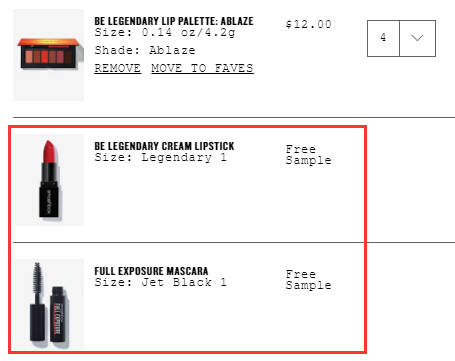Open Be Legendary Lip Palette: Ablaze title
Screen dimensions: 455x361
pos(174,21)
